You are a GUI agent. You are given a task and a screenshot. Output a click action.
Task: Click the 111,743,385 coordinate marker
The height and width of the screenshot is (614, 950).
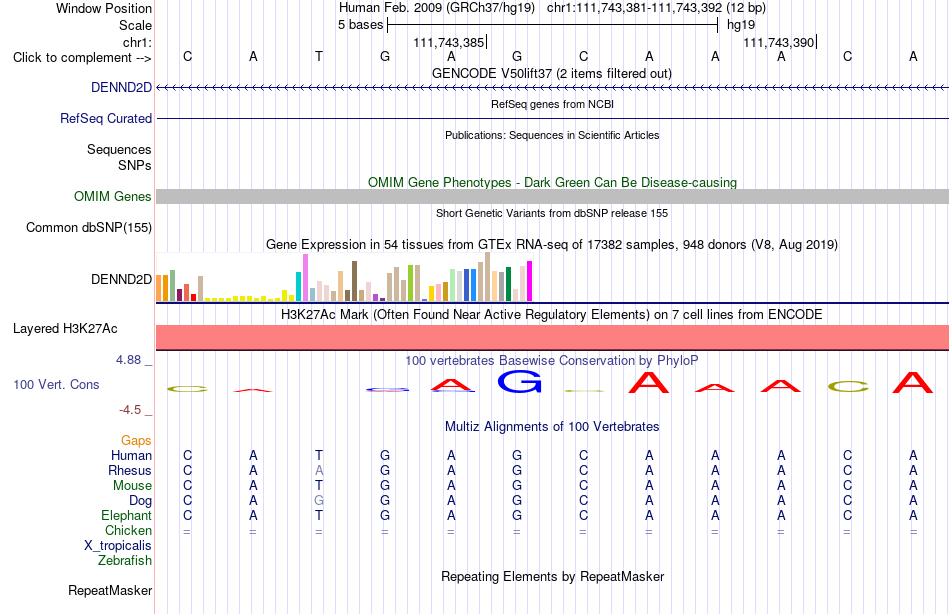(x=449, y=42)
